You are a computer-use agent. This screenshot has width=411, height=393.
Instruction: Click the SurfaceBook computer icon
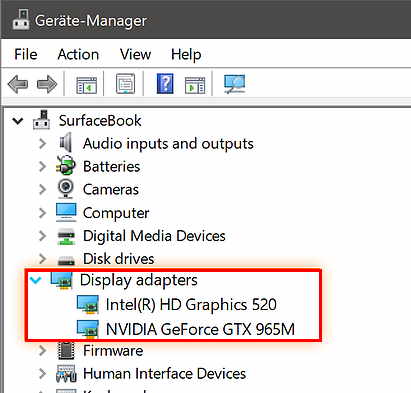pyautogui.click(x=41, y=120)
